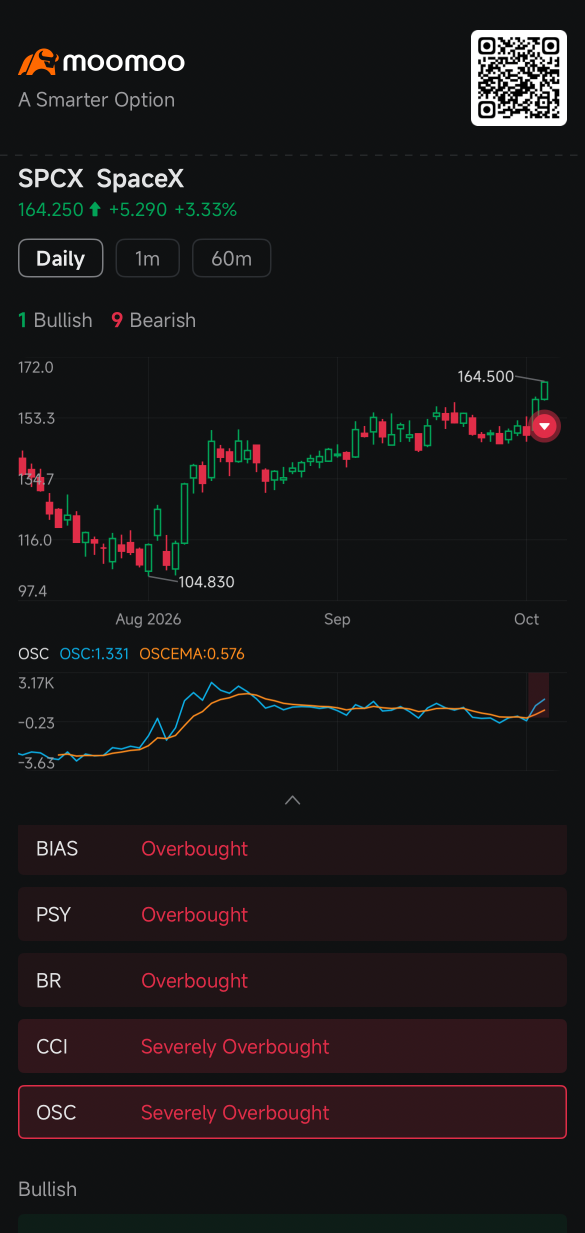Click the 164.500 high price label

pos(485,377)
